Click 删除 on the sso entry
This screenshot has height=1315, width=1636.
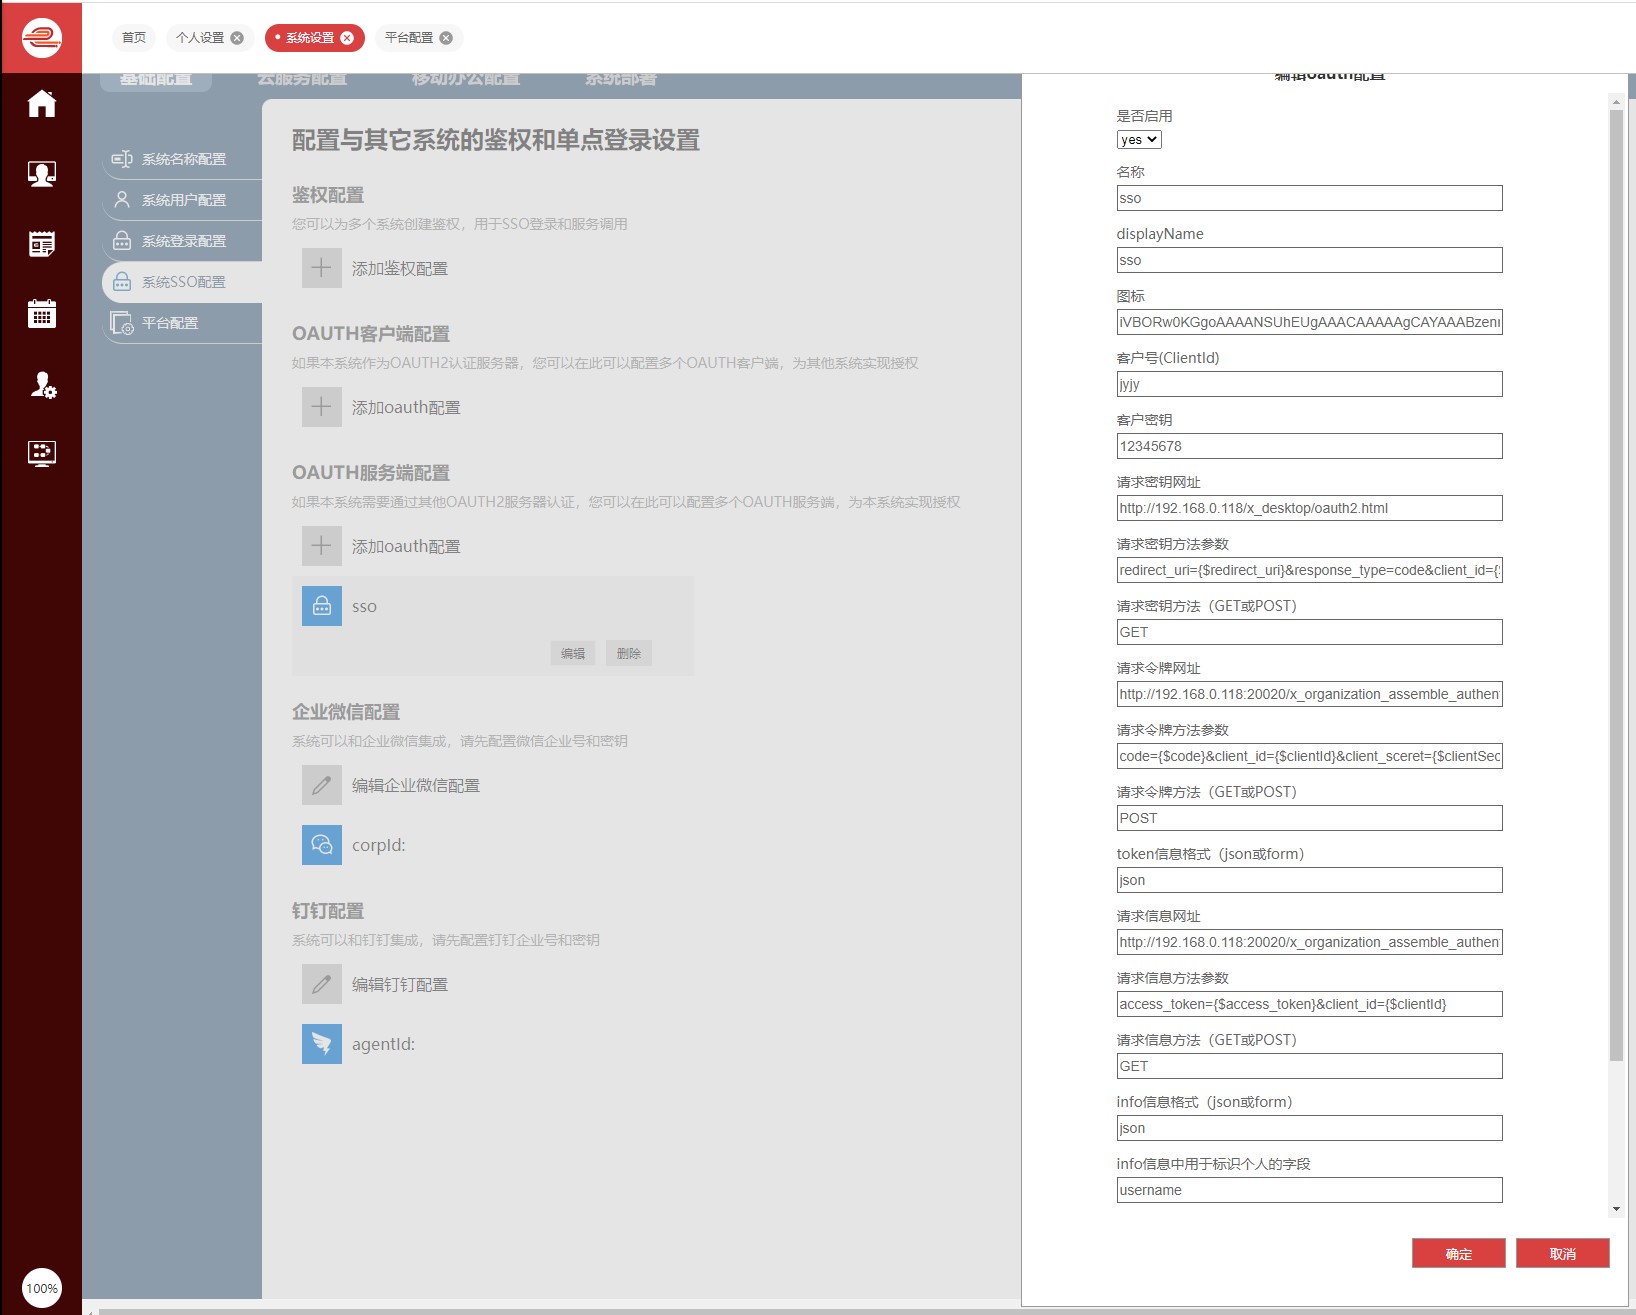tap(629, 653)
